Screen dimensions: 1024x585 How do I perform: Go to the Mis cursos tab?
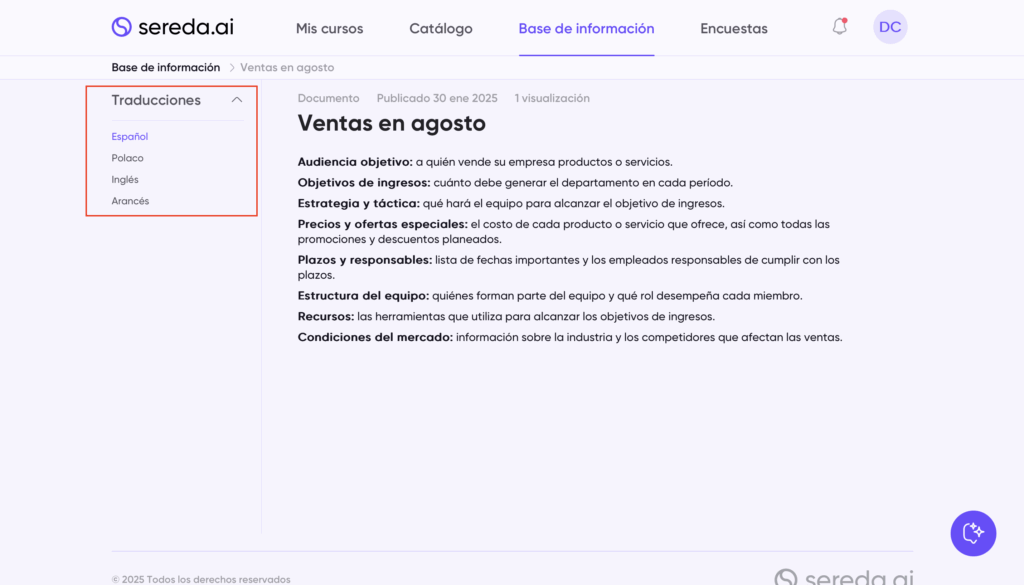pyautogui.click(x=329, y=29)
